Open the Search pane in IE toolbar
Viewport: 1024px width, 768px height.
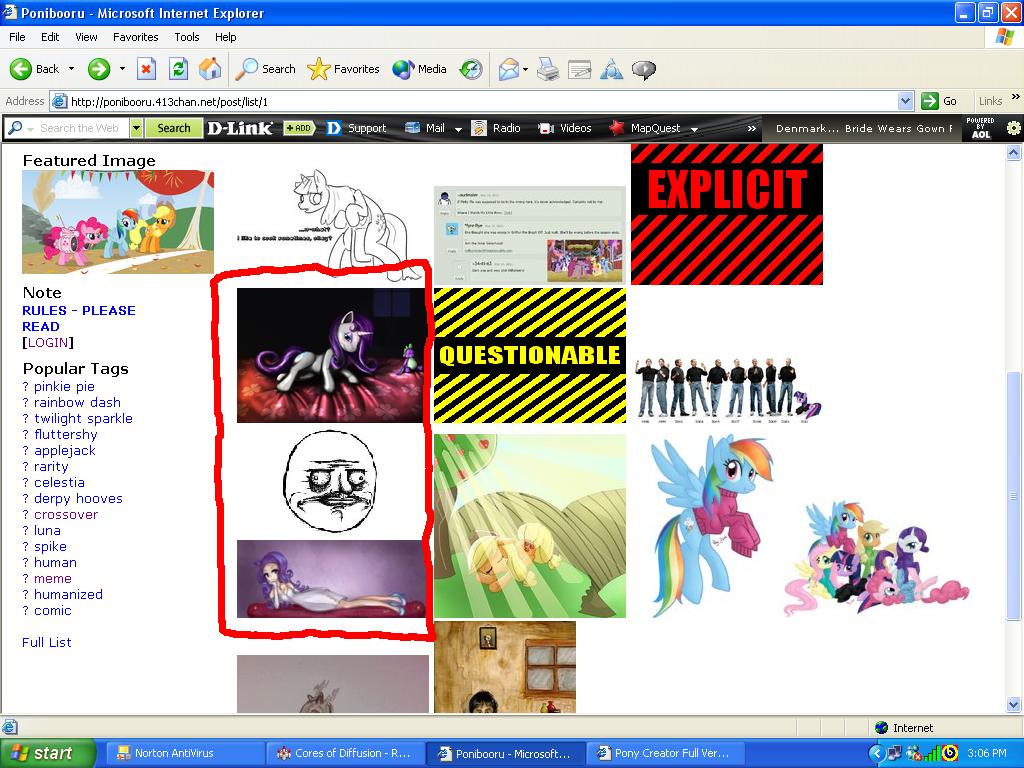266,69
